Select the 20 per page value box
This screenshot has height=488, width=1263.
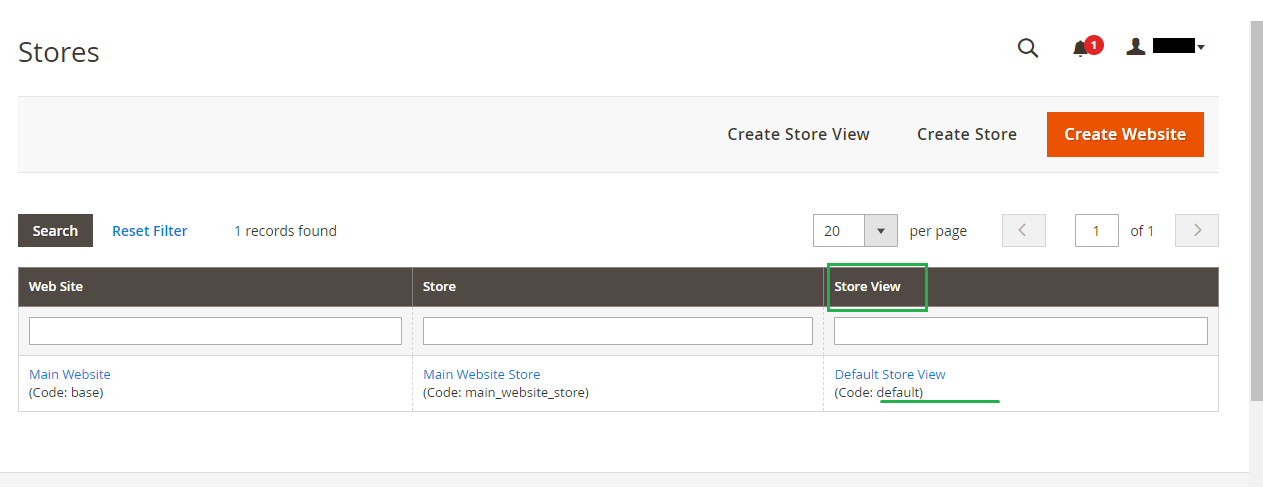(x=839, y=230)
